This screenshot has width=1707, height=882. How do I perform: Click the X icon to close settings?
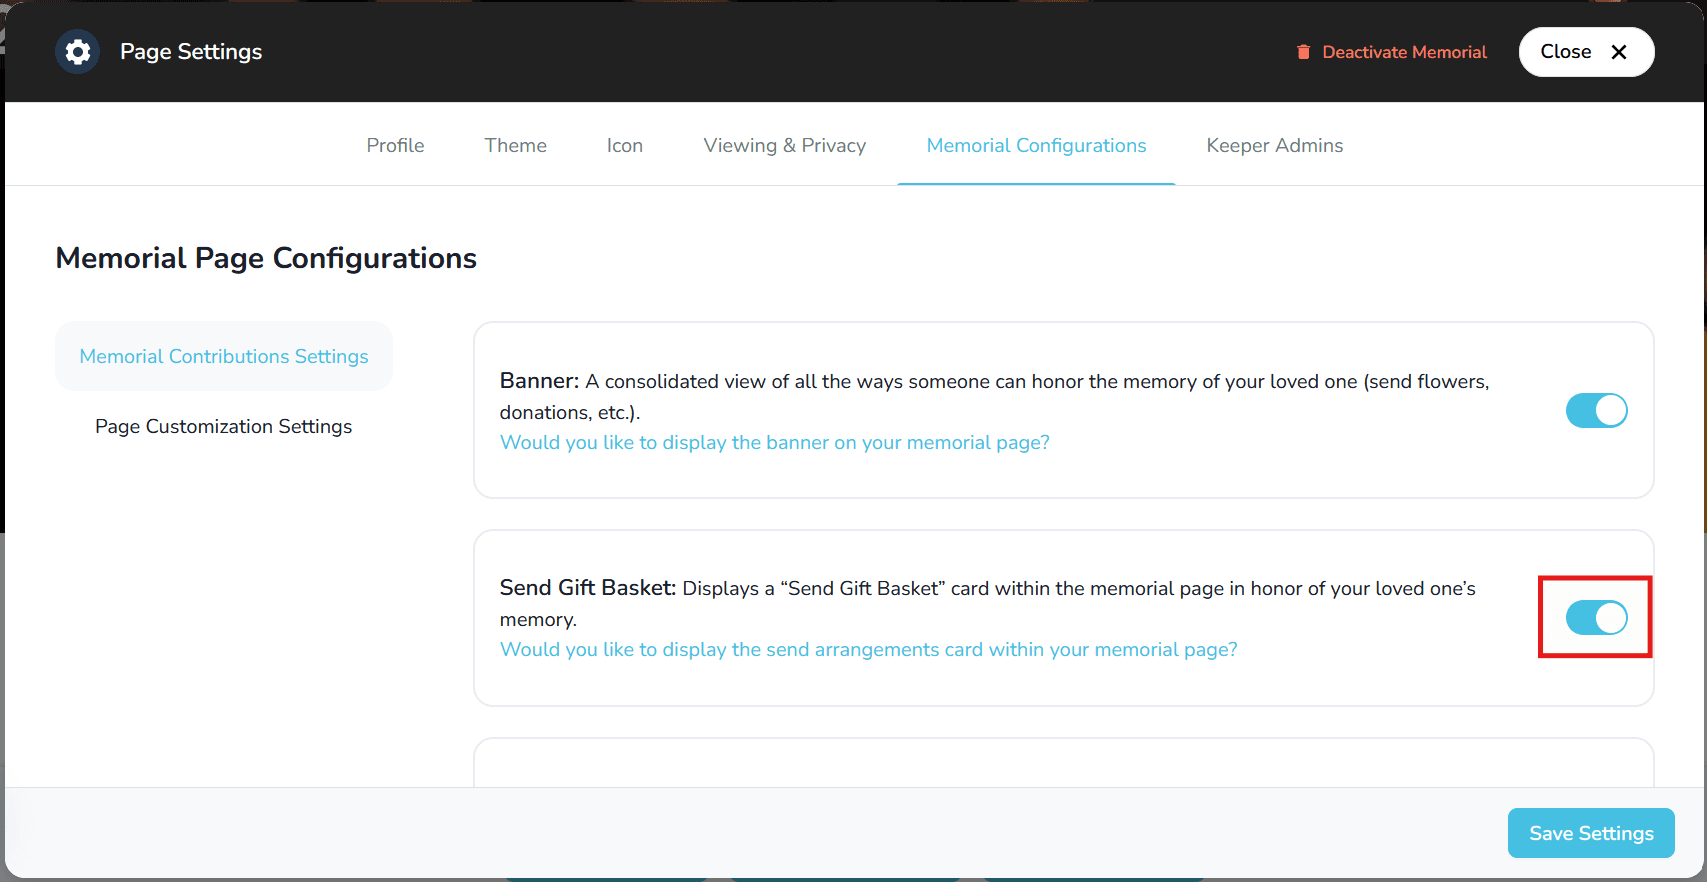(1618, 52)
